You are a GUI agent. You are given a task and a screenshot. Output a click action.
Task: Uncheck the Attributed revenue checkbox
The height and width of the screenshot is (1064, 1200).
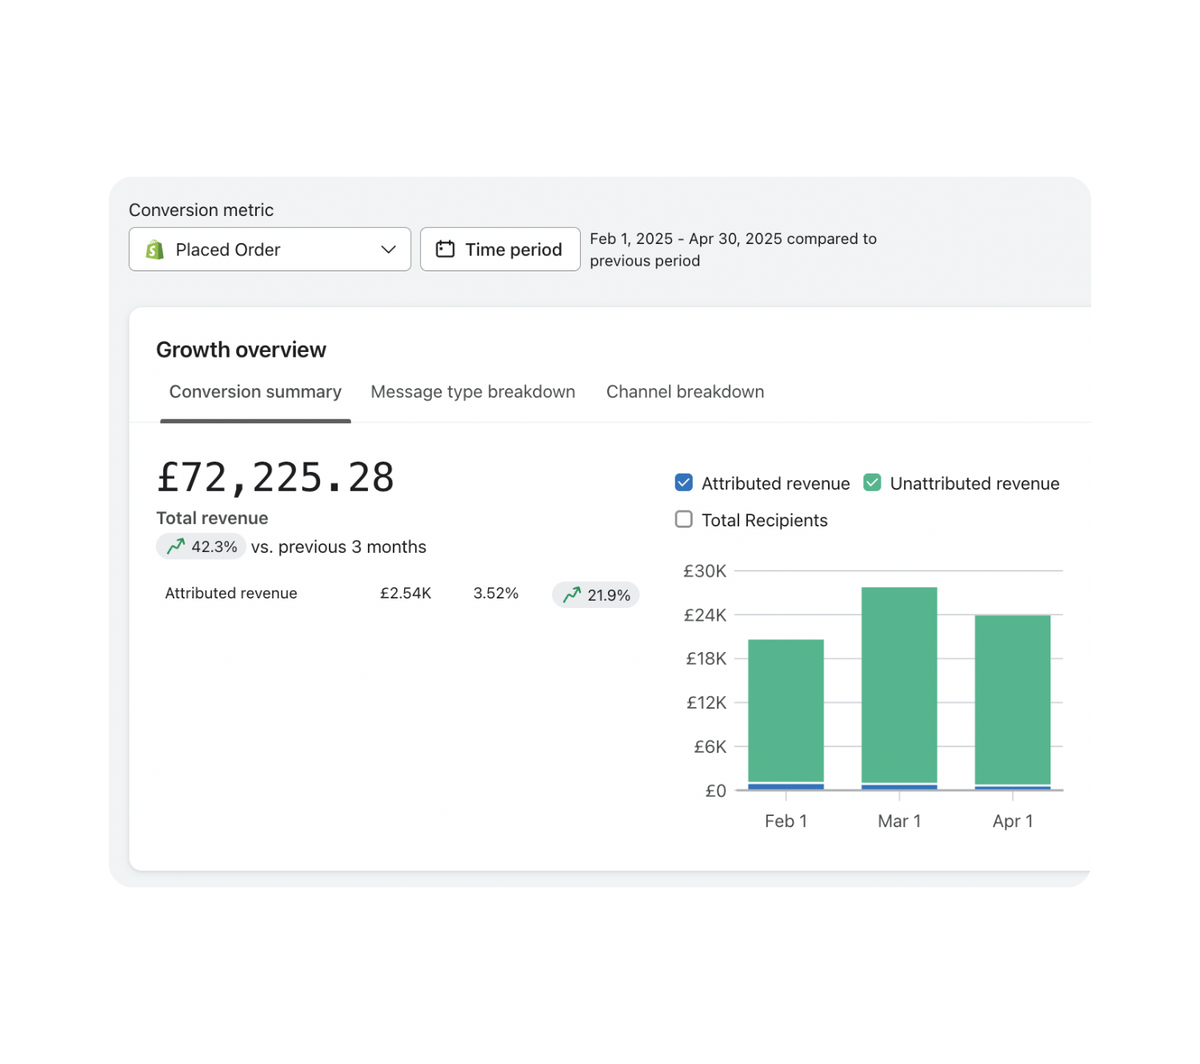click(x=683, y=482)
